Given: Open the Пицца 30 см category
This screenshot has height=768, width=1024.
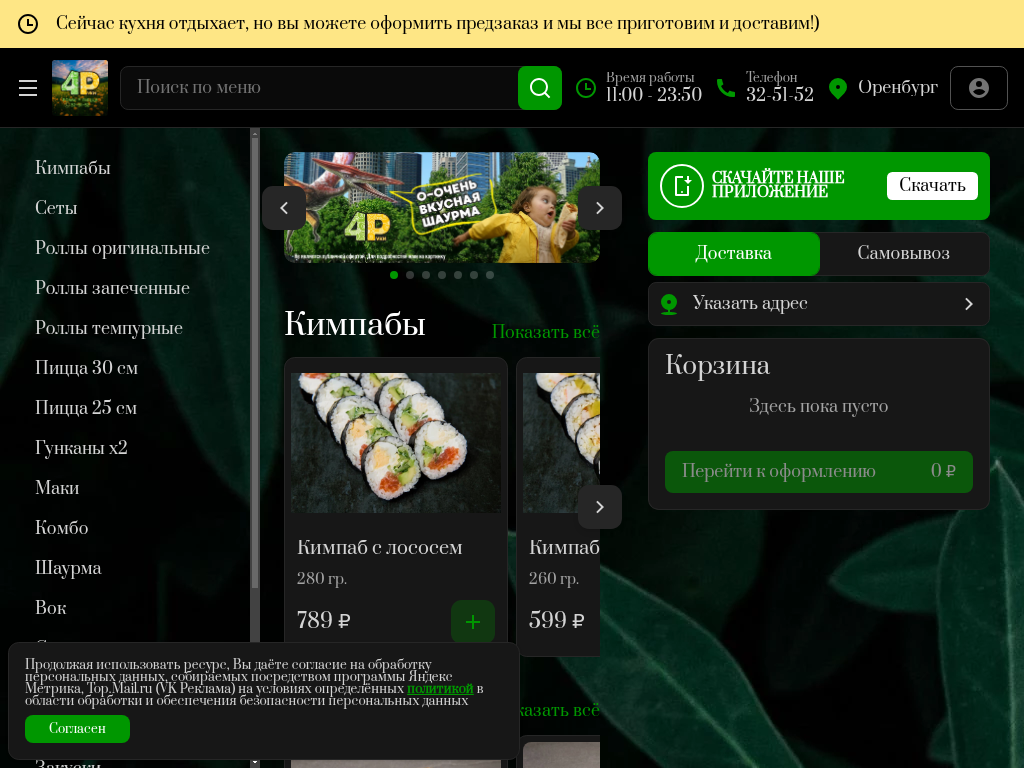Looking at the screenshot, I should point(86,368).
